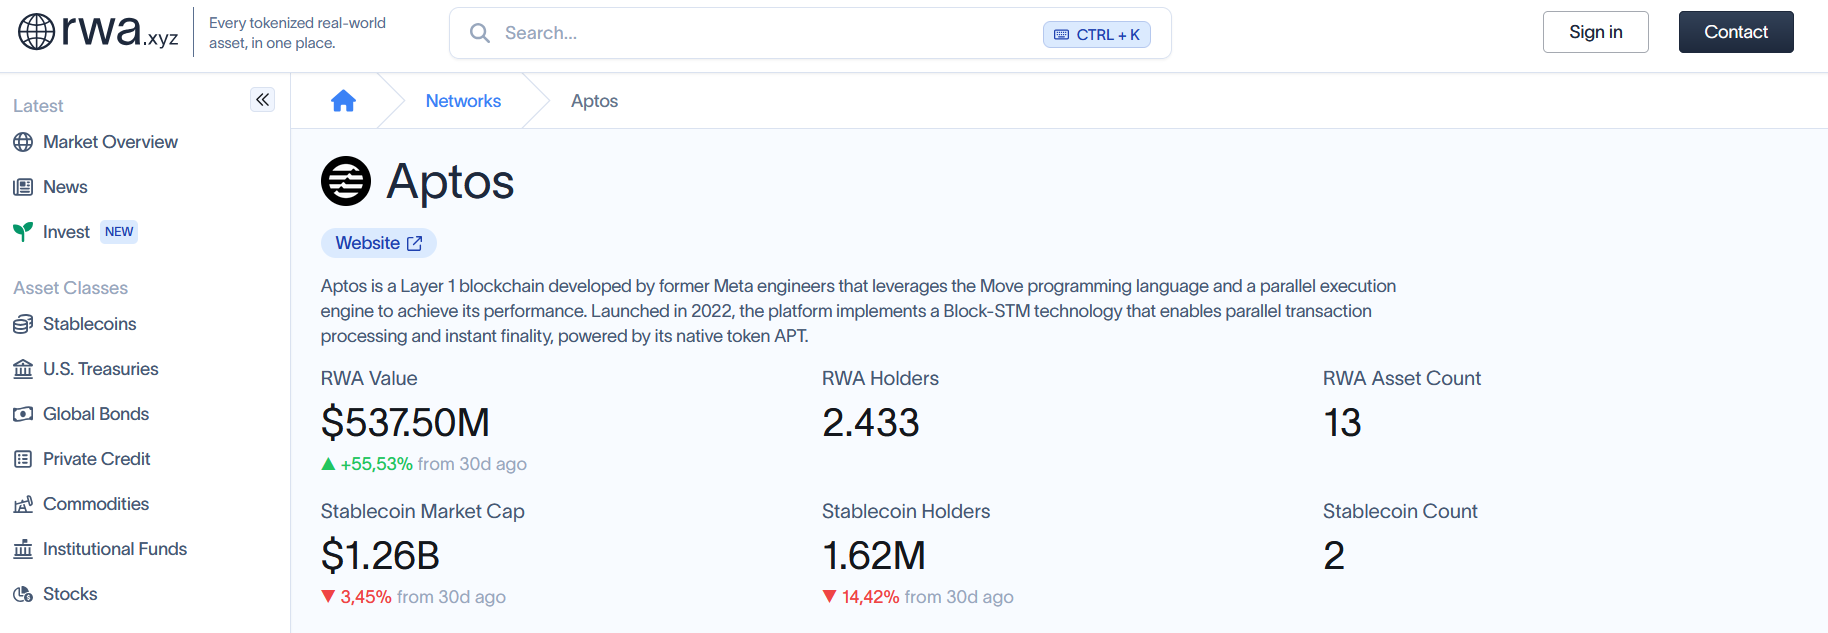Click the Stablecoin Count label
Image resolution: width=1828 pixels, height=633 pixels.
tap(1400, 511)
